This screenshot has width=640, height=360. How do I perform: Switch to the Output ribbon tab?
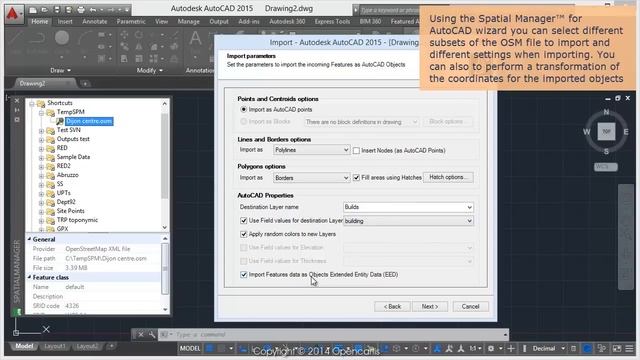coord(219,21)
